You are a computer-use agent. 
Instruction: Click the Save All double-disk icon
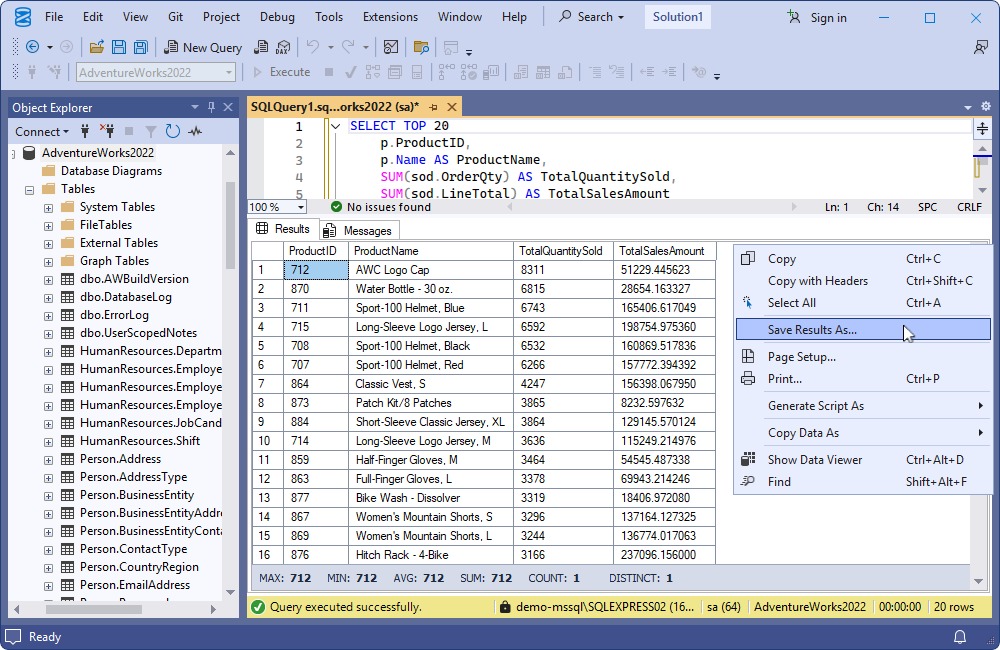(140, 47)
